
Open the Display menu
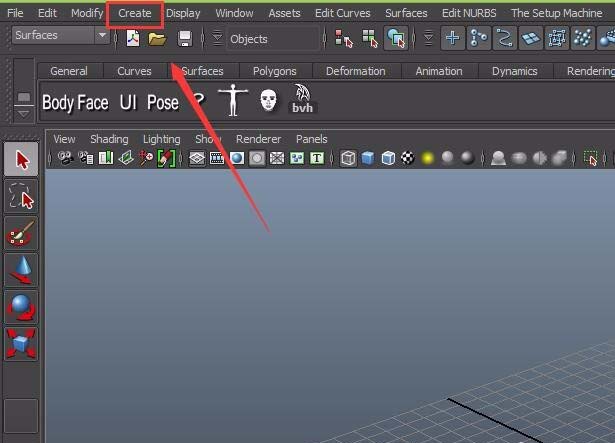pyautogui.click(x=183, y=13)
